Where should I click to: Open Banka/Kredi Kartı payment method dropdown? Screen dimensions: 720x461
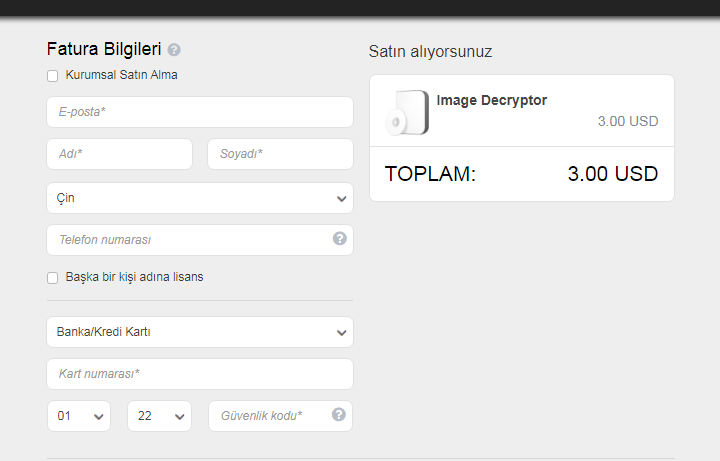tap(200, 332)
